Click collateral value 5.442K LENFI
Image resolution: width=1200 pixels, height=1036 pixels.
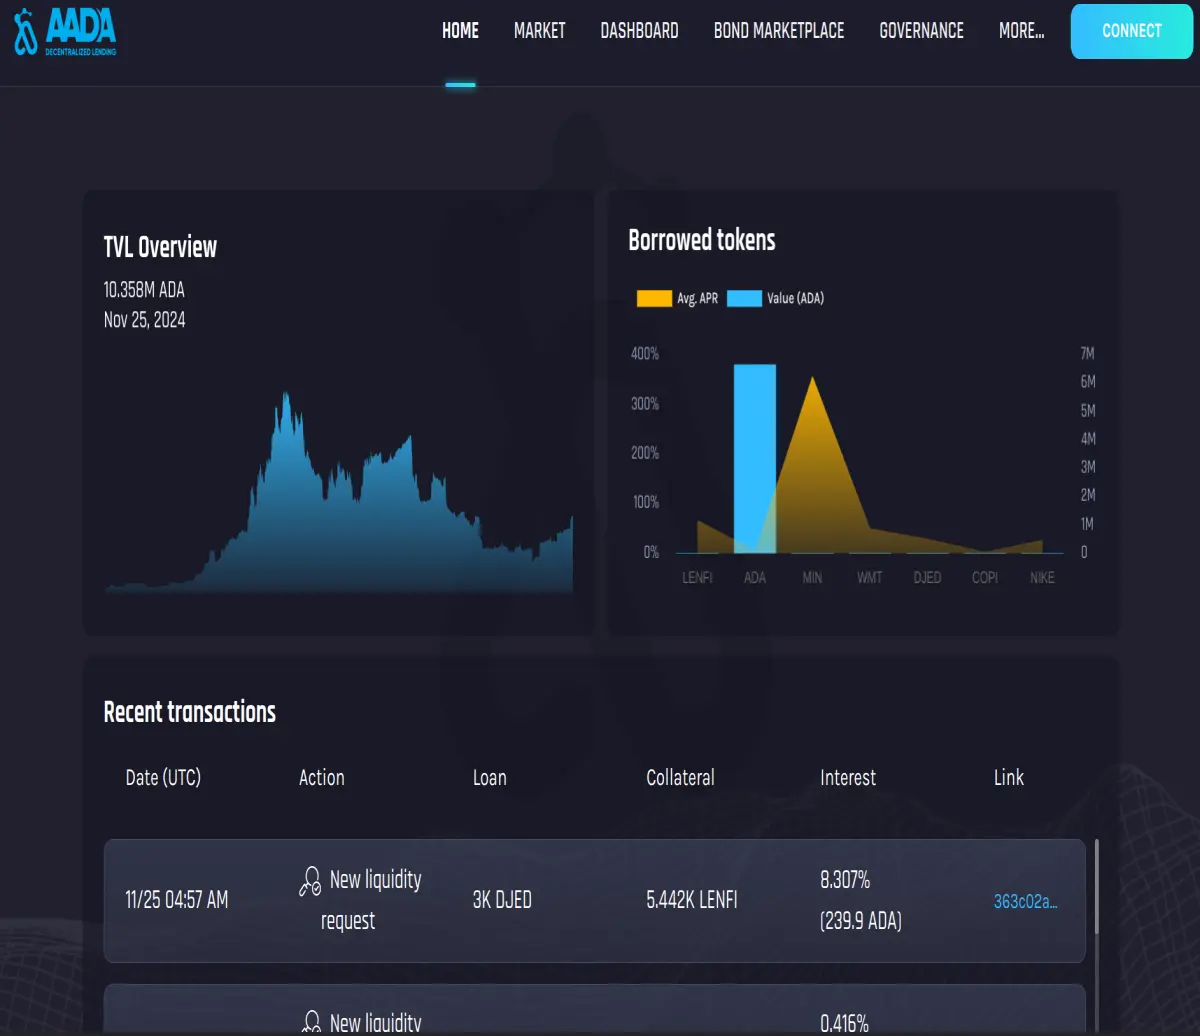(x=692, y=900)
